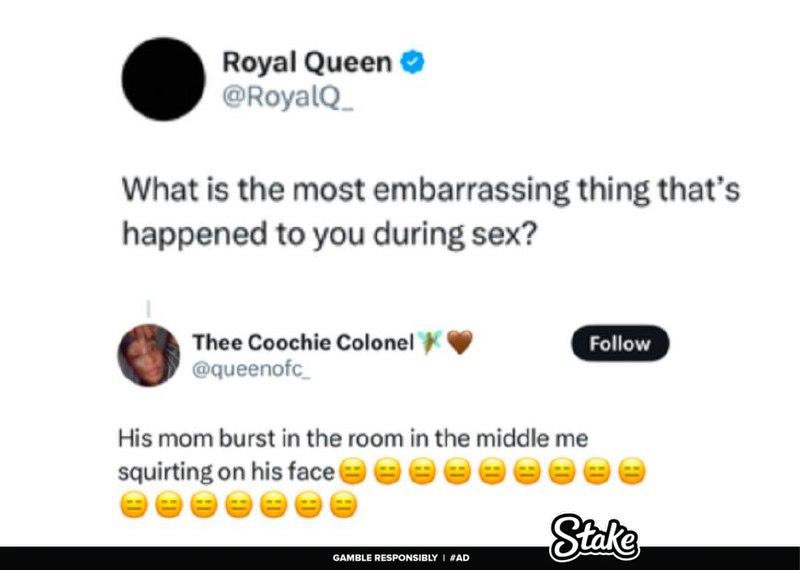Select the Royal Queen display name
Viewport: 800px width, 570px height.
[307, 63]
